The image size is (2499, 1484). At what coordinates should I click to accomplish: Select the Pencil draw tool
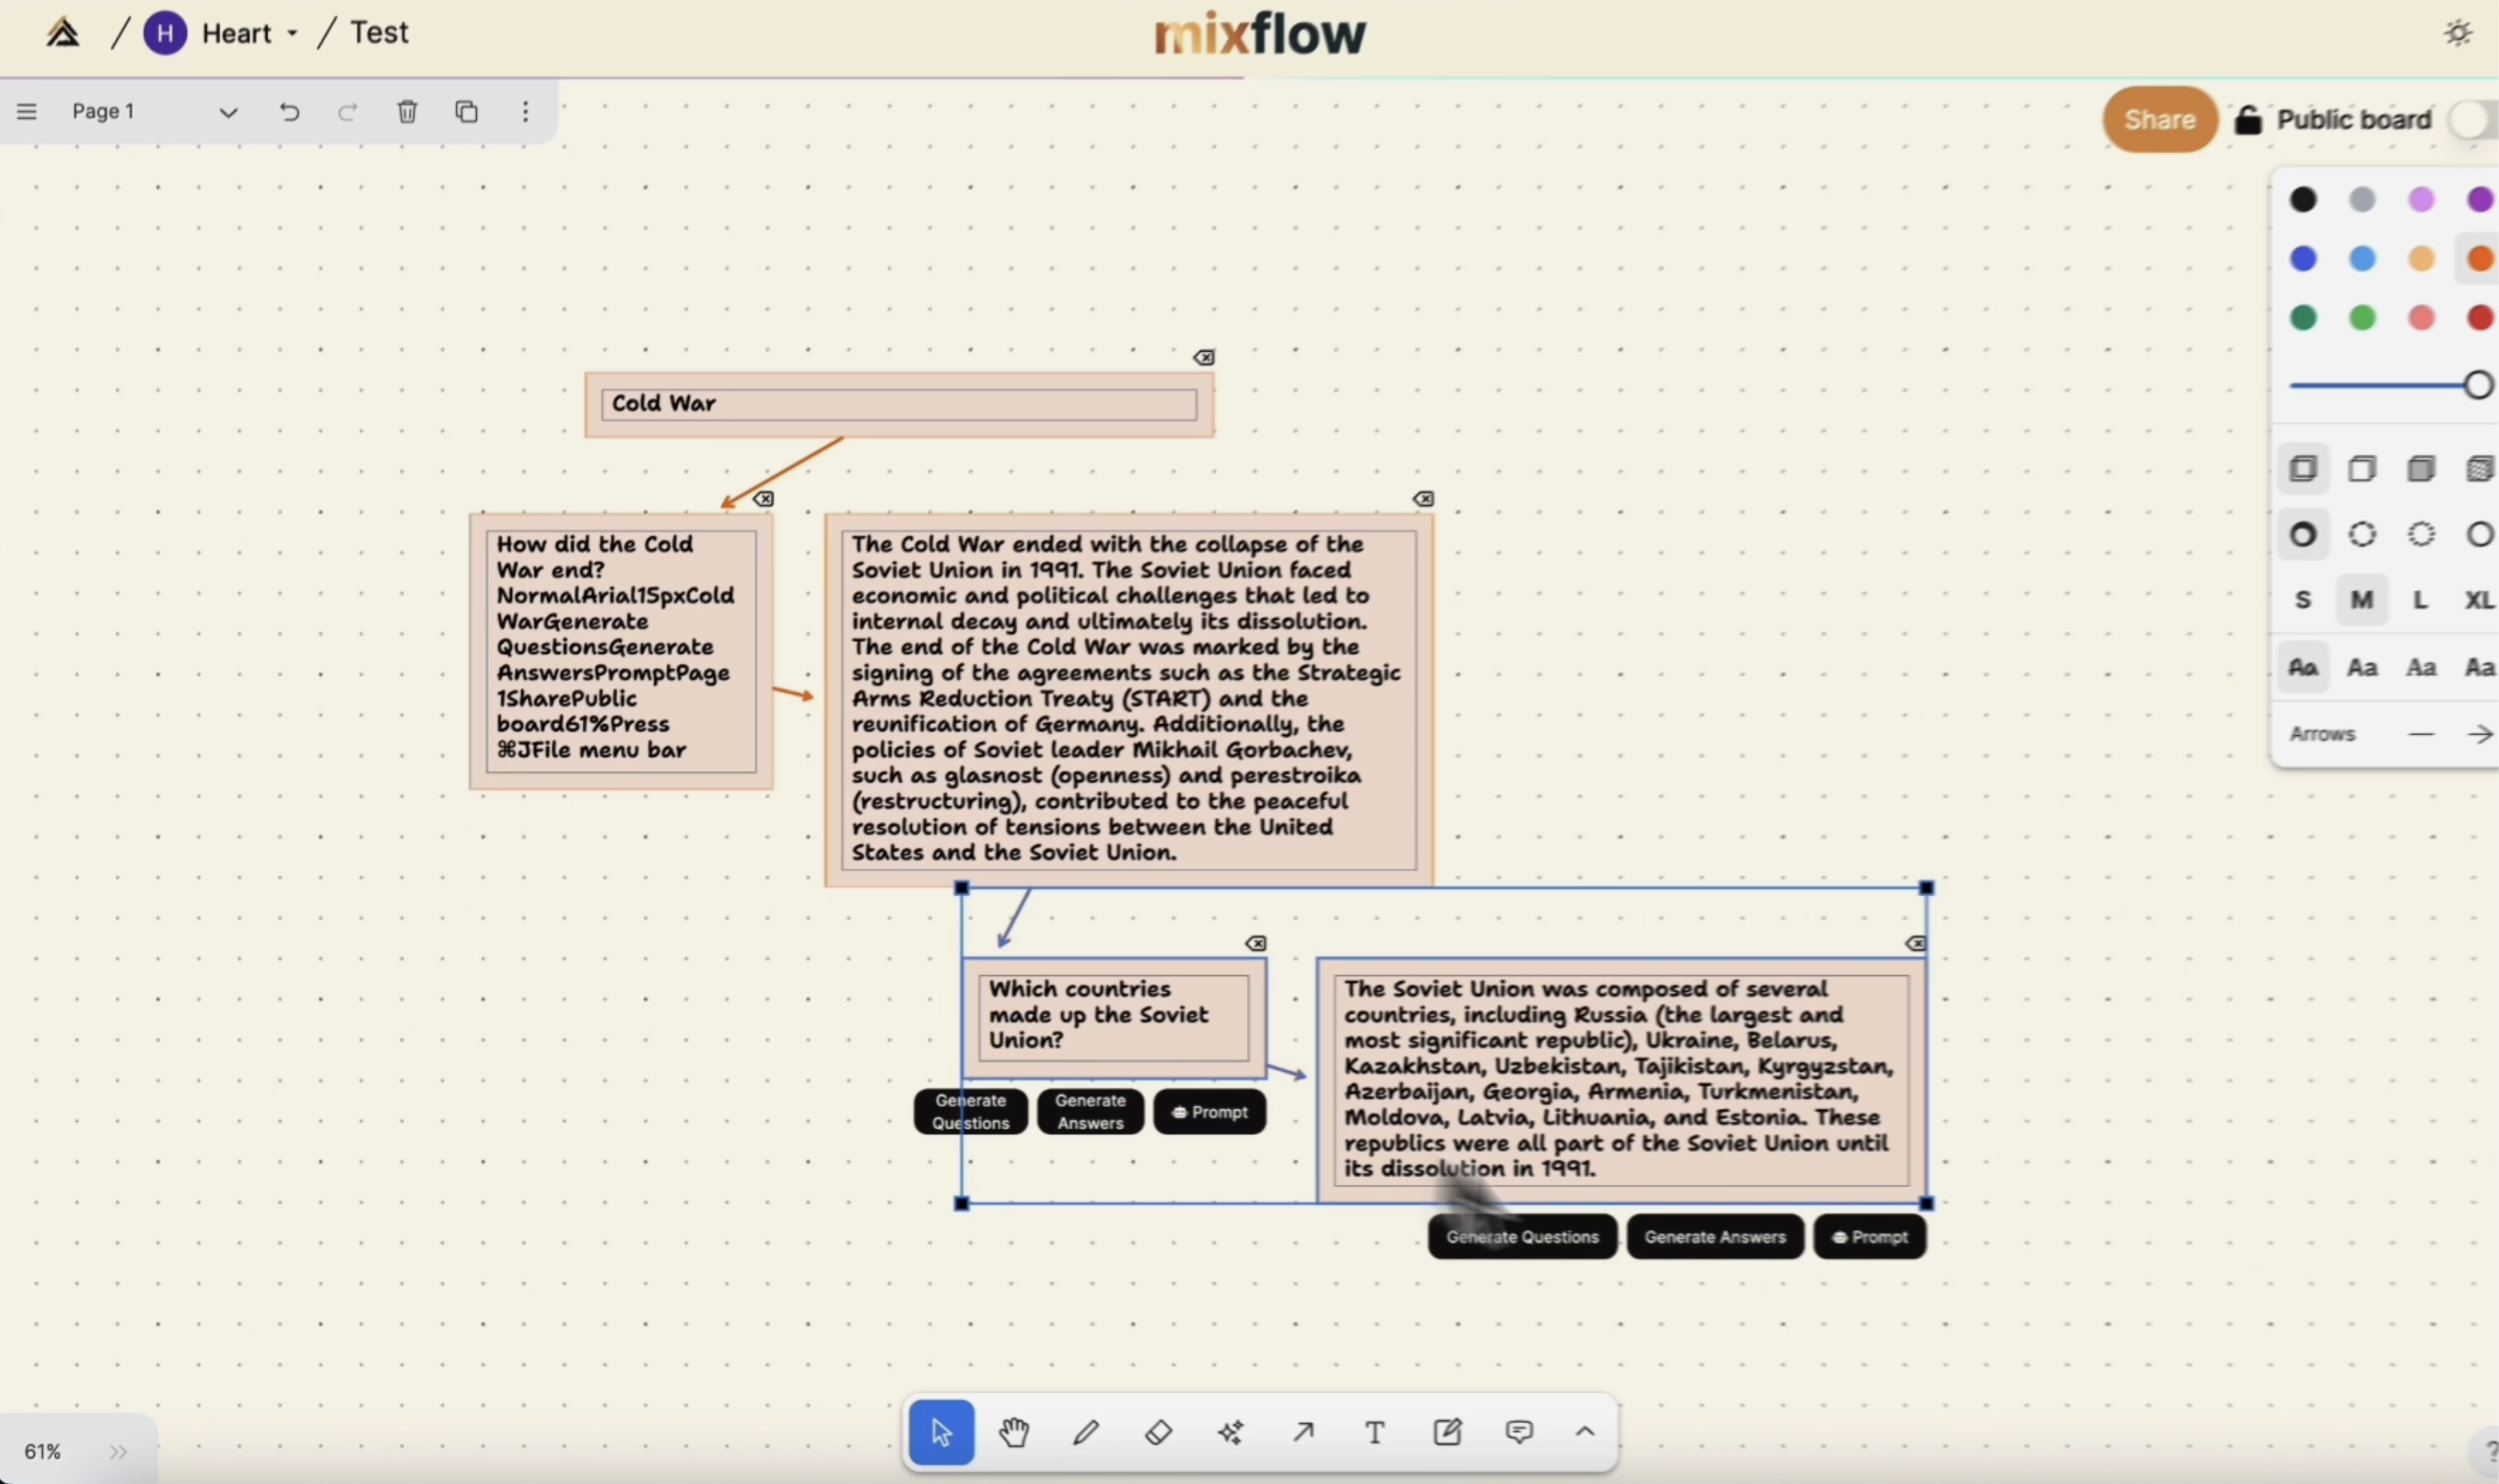pos(1086,1432)
